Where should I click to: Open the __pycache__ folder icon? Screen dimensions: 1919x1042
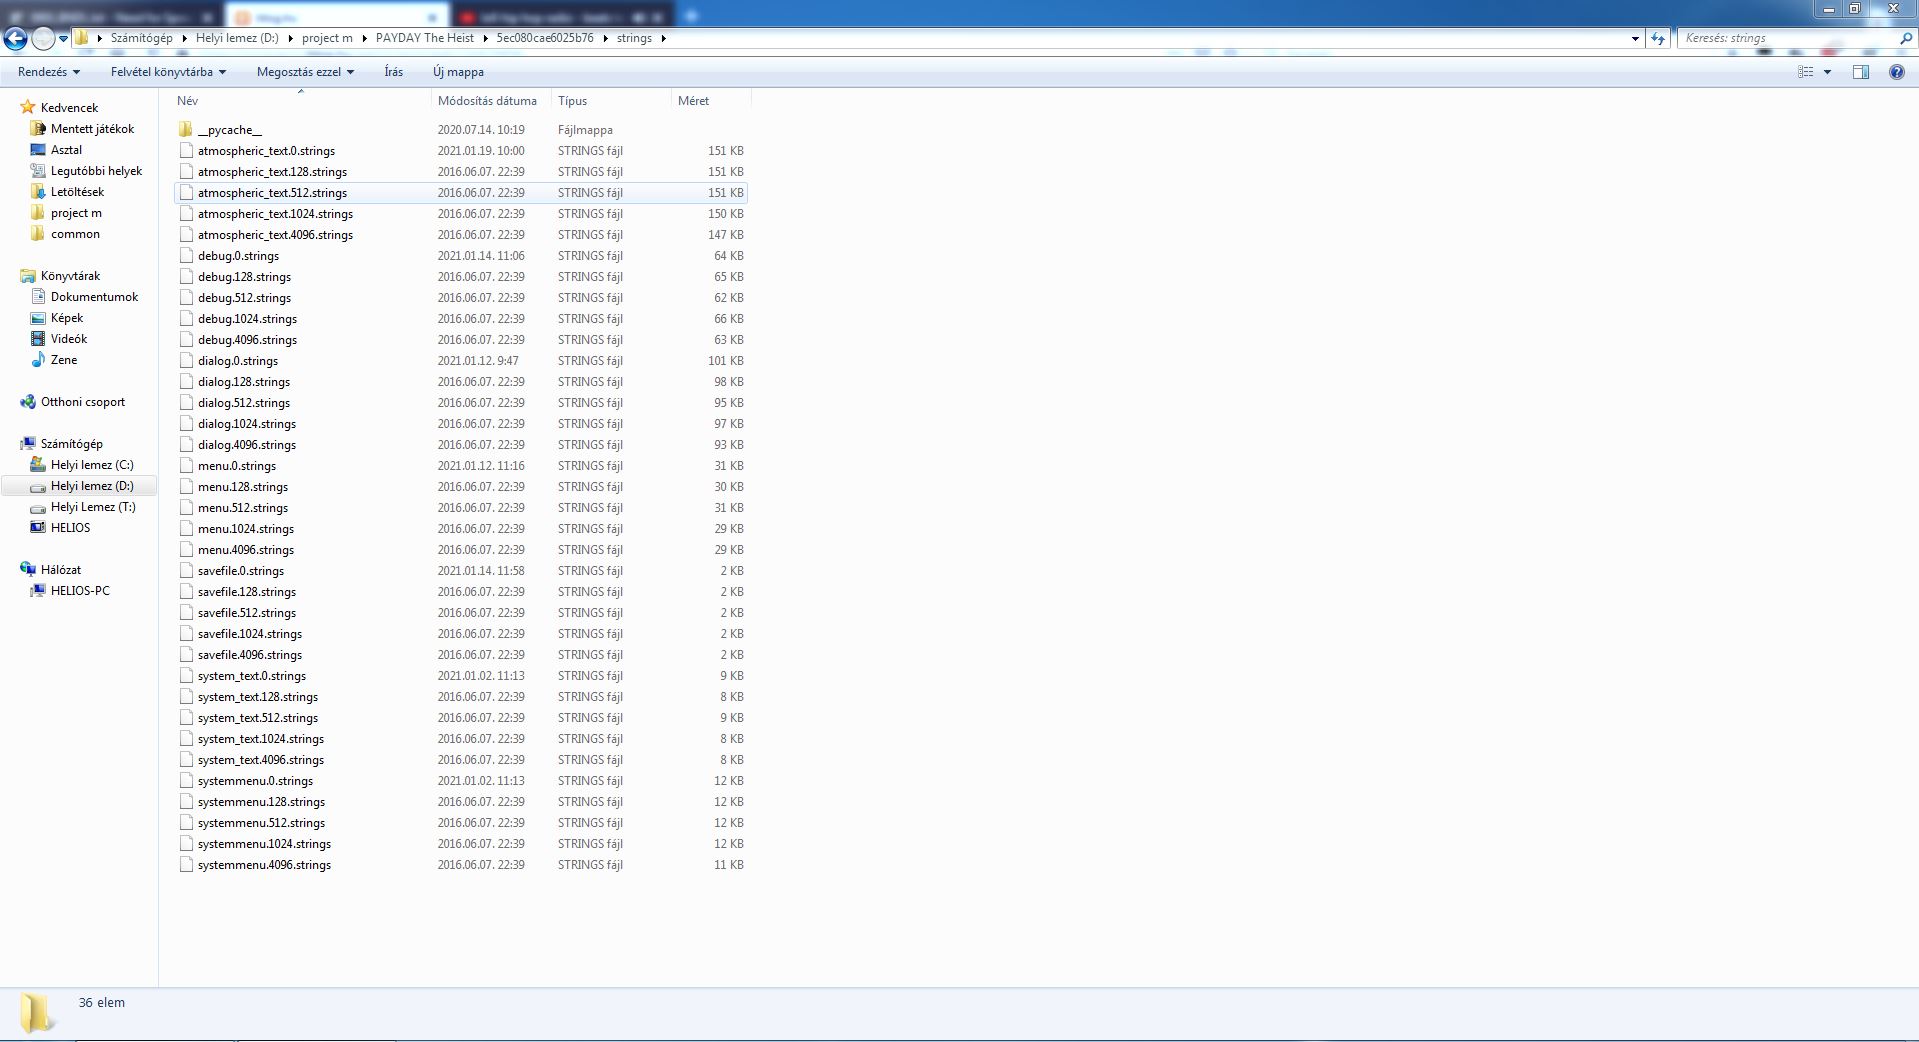pos(186,130)
